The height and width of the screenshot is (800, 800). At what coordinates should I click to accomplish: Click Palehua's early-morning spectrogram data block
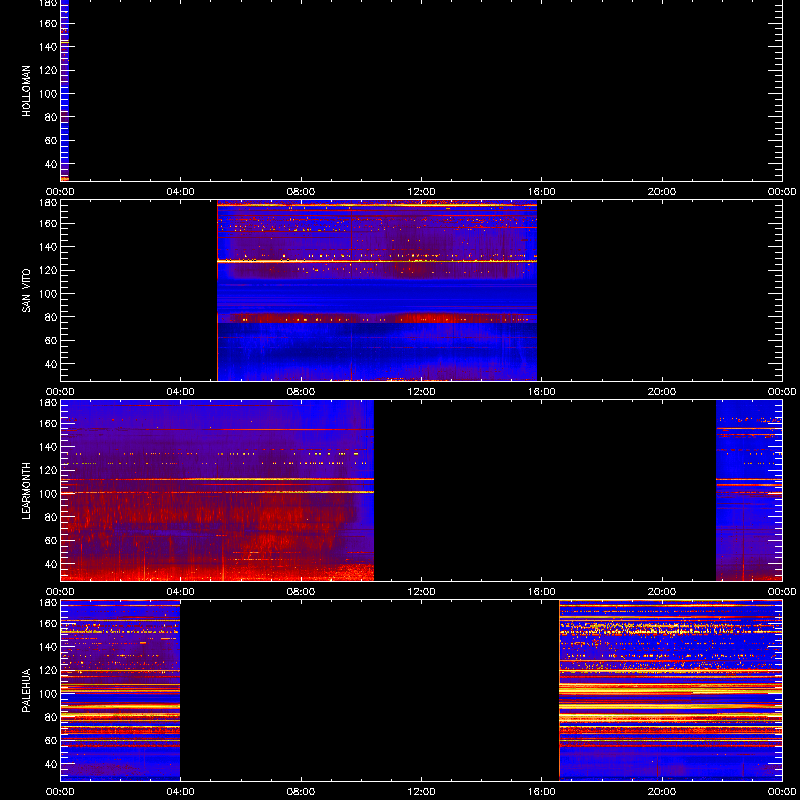pyautogui.click(x=120, y=690)
